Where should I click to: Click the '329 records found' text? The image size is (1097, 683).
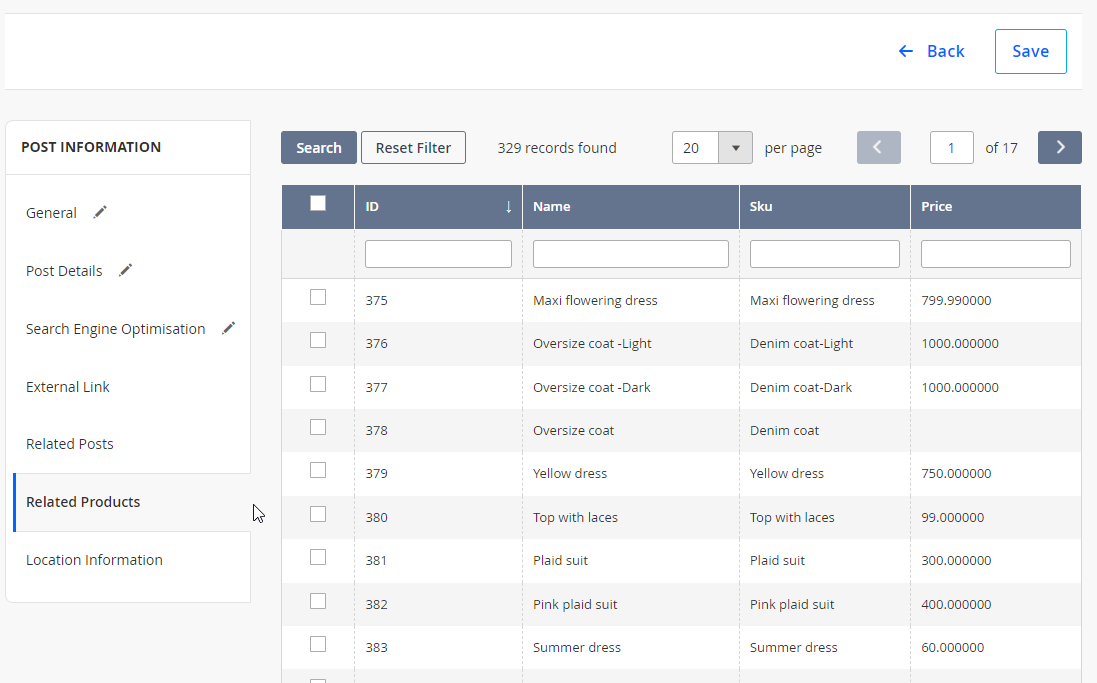(x=557, y=148)
